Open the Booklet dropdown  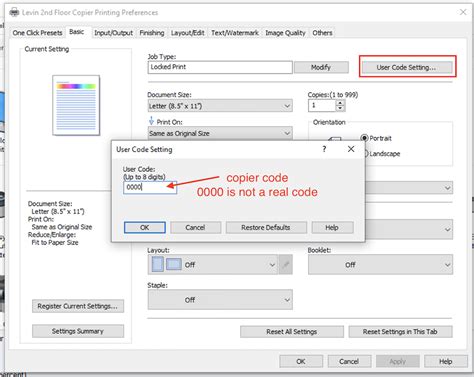pos(380,265)
